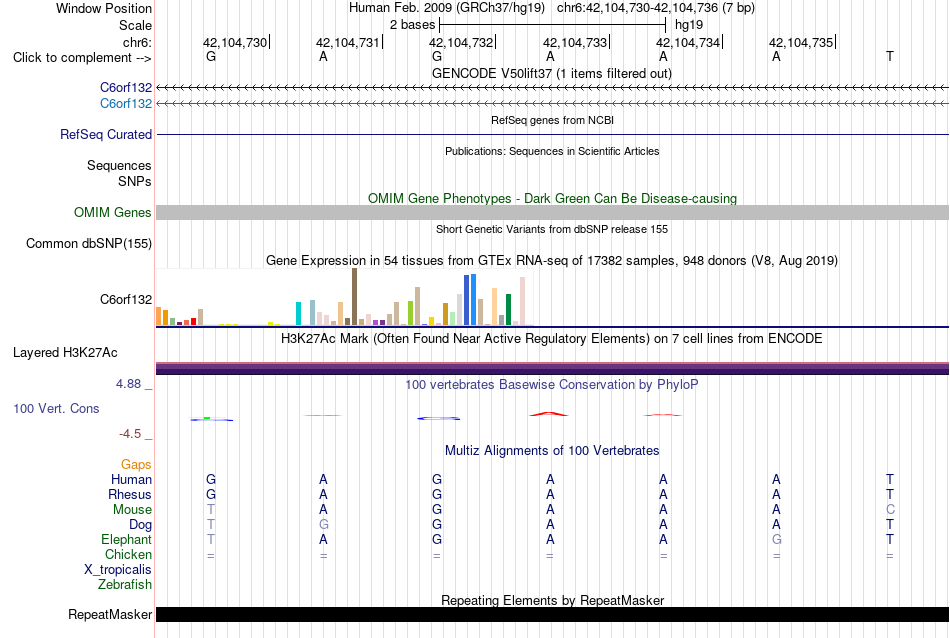The width and height of the screenshot is (950, 638).
Task: Click the 4.88 PhyloP upper scale value
Action: coord(128,384)
